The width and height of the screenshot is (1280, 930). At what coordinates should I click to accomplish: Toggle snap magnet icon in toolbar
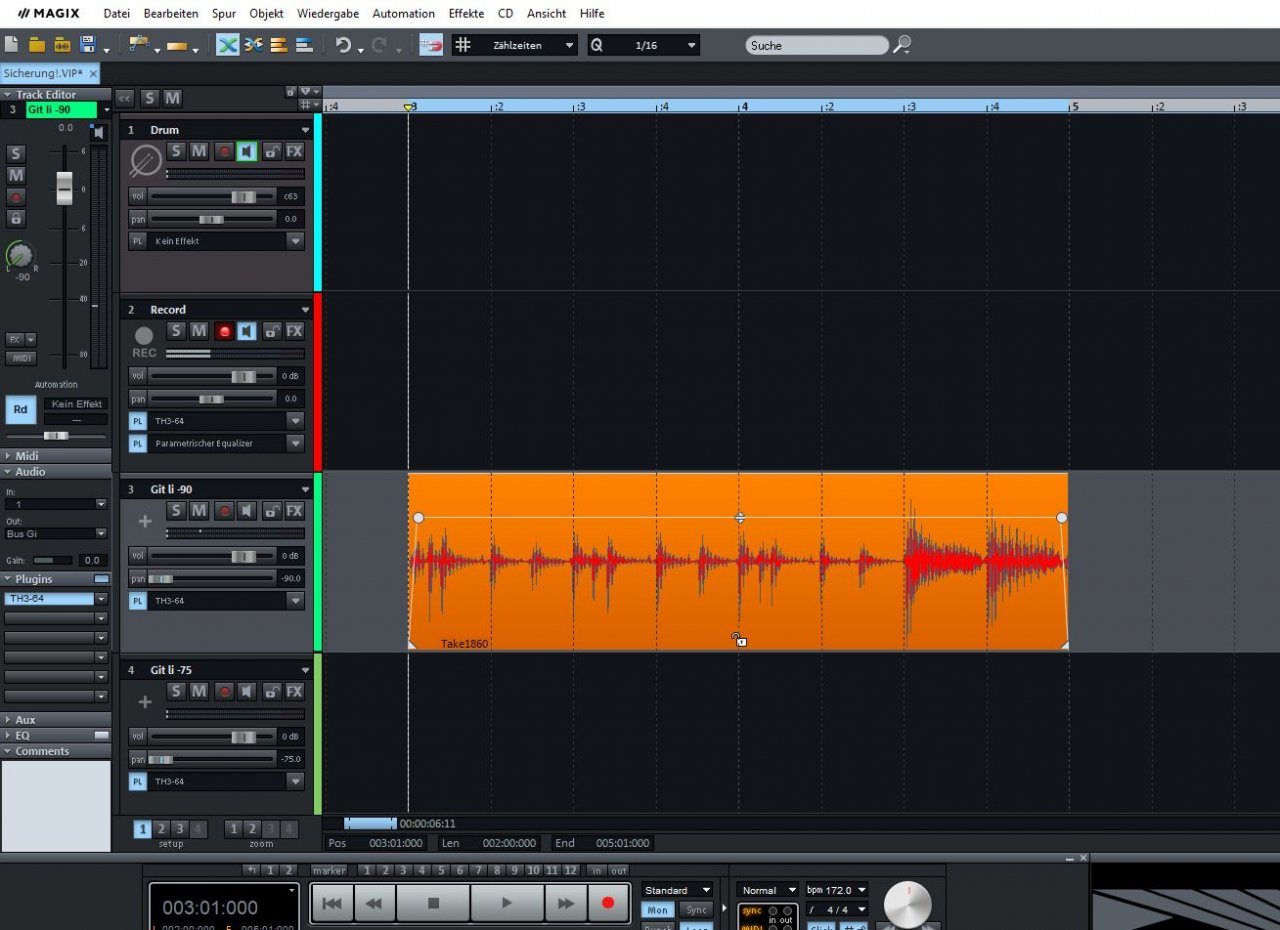tap(431, 45)
